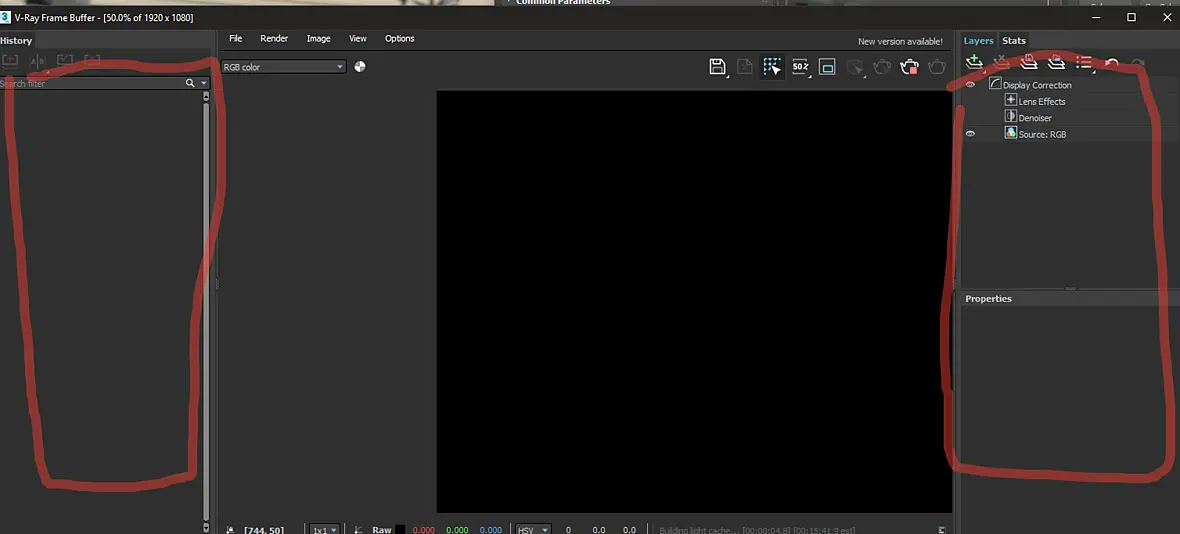
Task: Create a new layer with green plus icon
Action: point(974,62)
